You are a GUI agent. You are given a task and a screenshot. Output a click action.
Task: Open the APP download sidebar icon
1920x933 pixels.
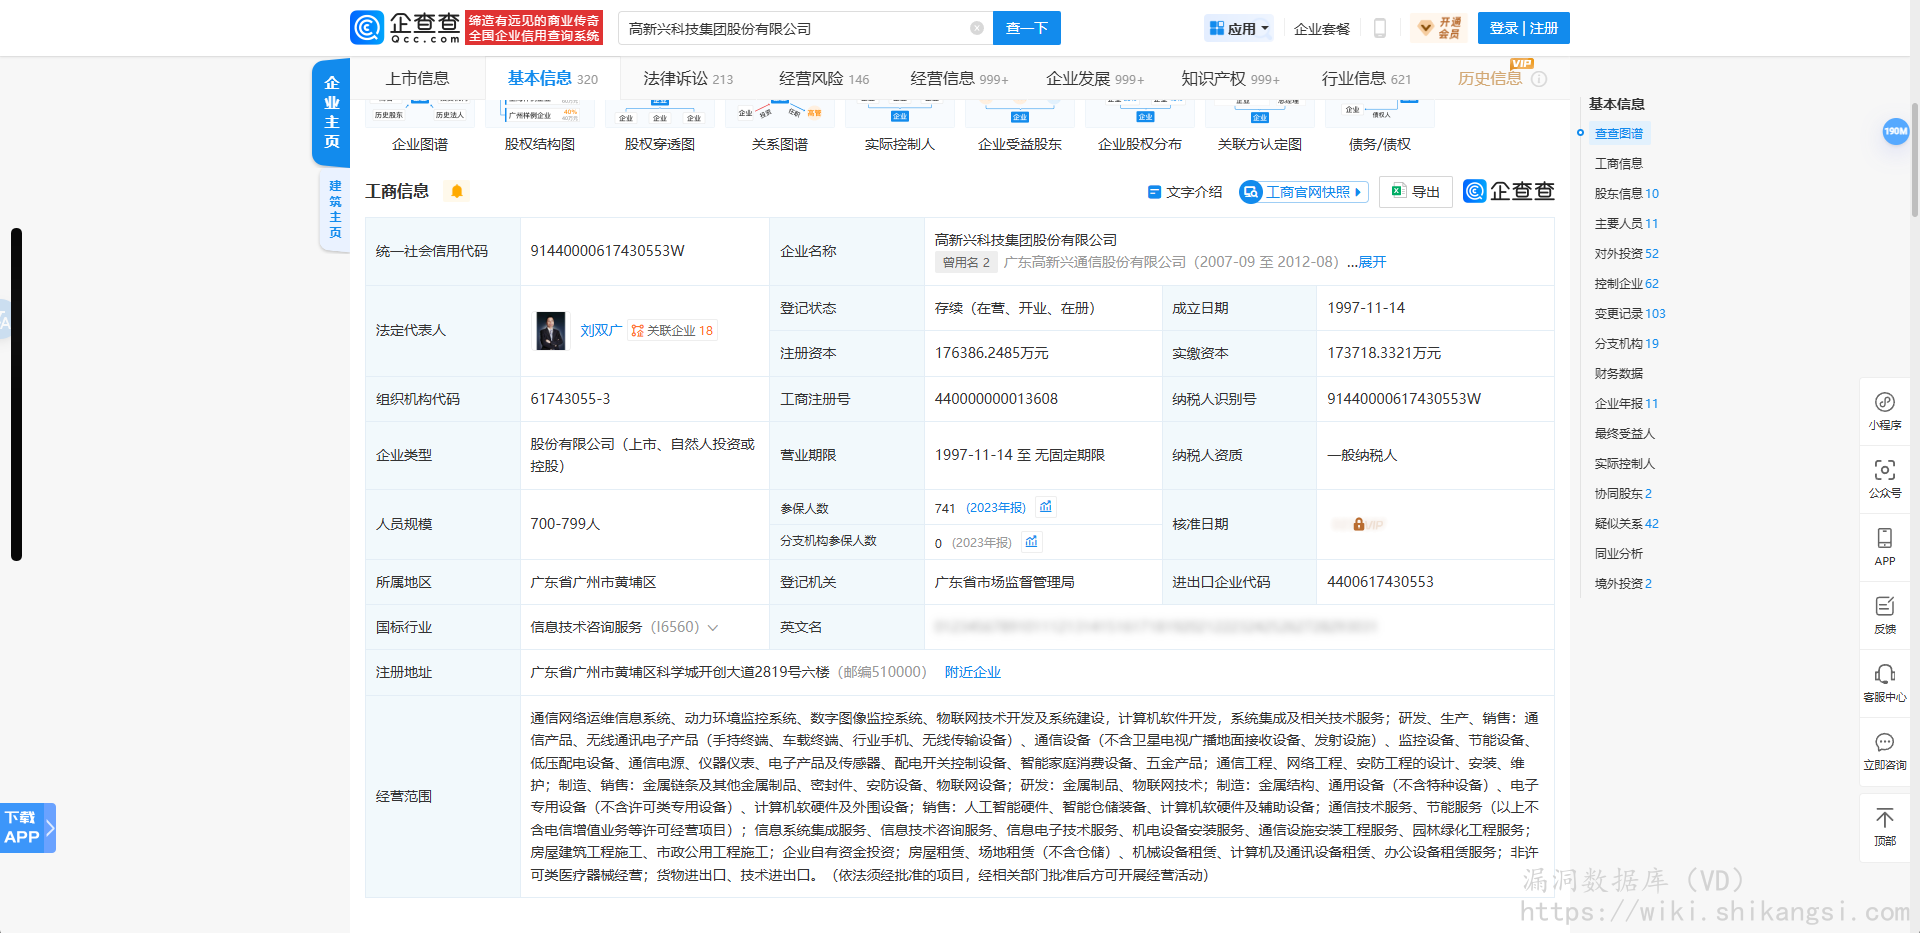(1885, 547)
